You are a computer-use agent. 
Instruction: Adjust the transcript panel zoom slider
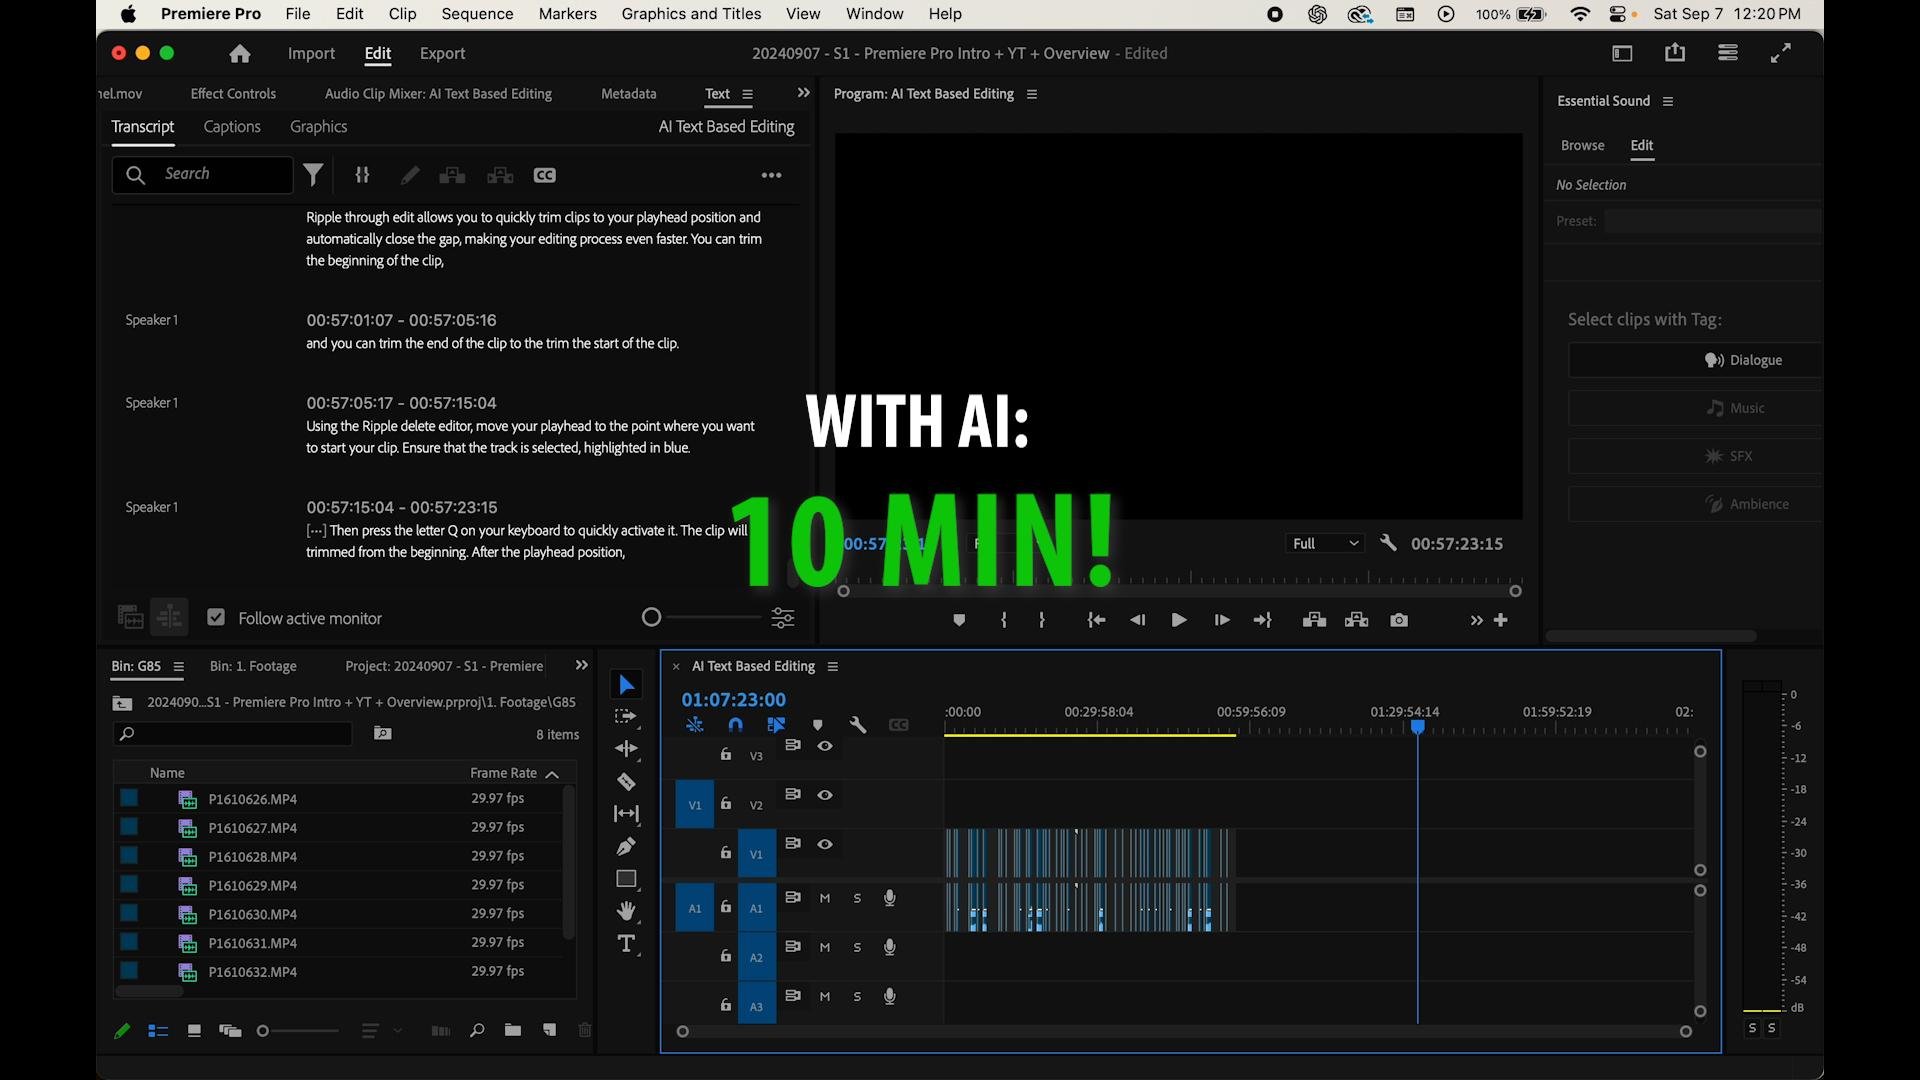click(x=652, y=617)
